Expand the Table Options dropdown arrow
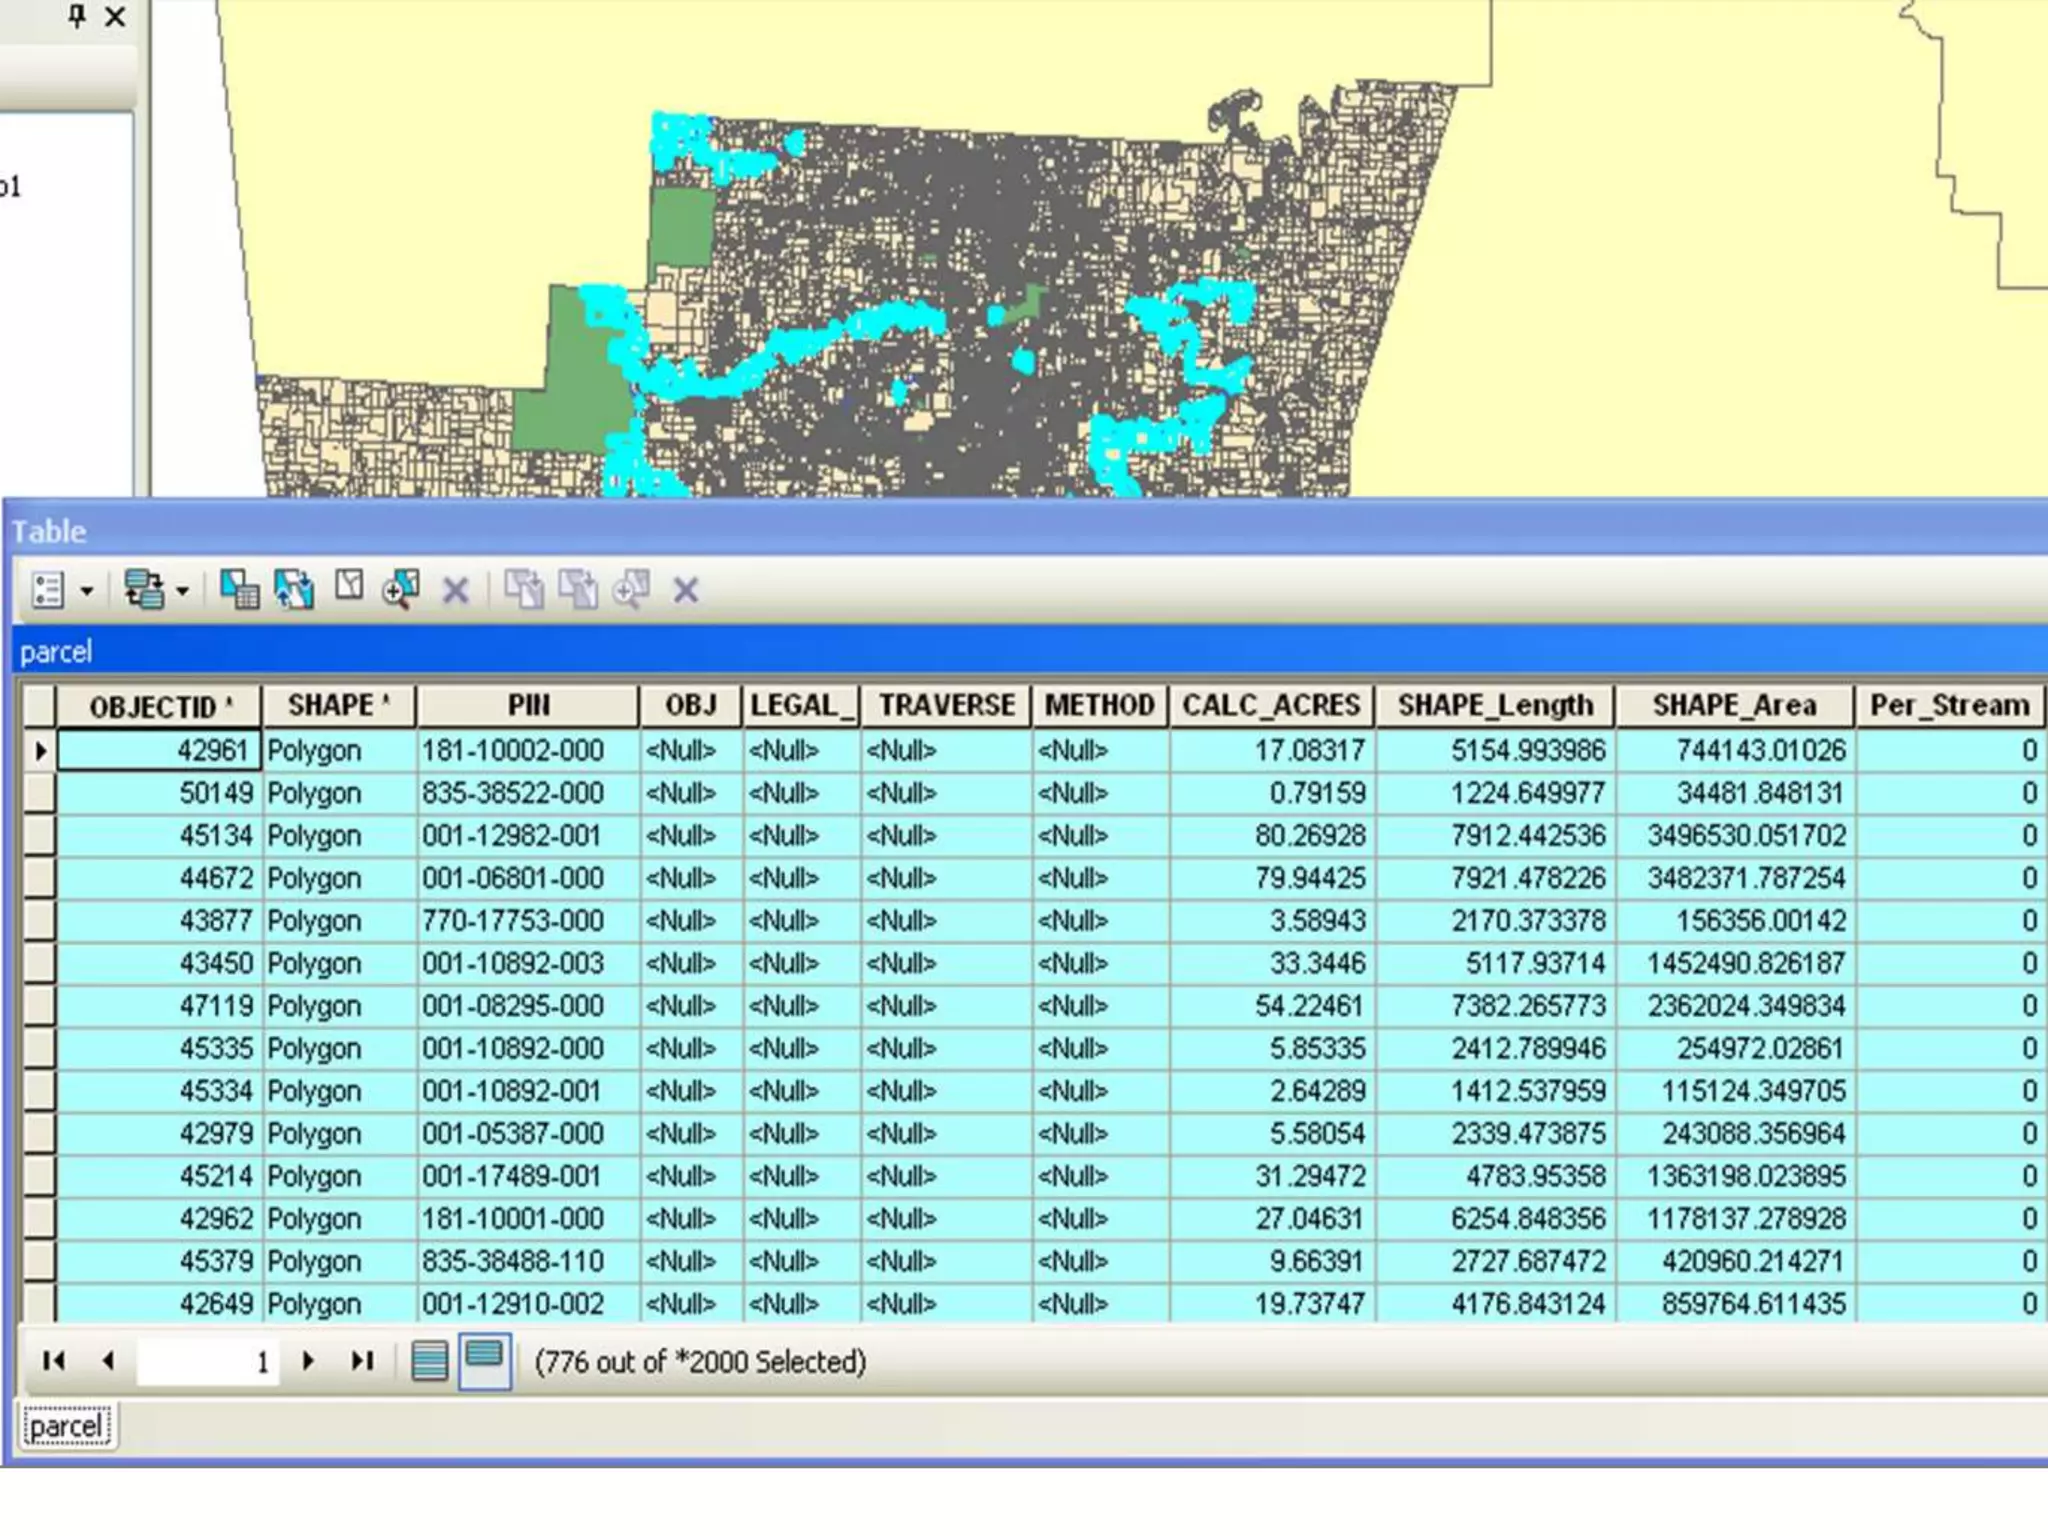2048x1536 pixels. 87,591
